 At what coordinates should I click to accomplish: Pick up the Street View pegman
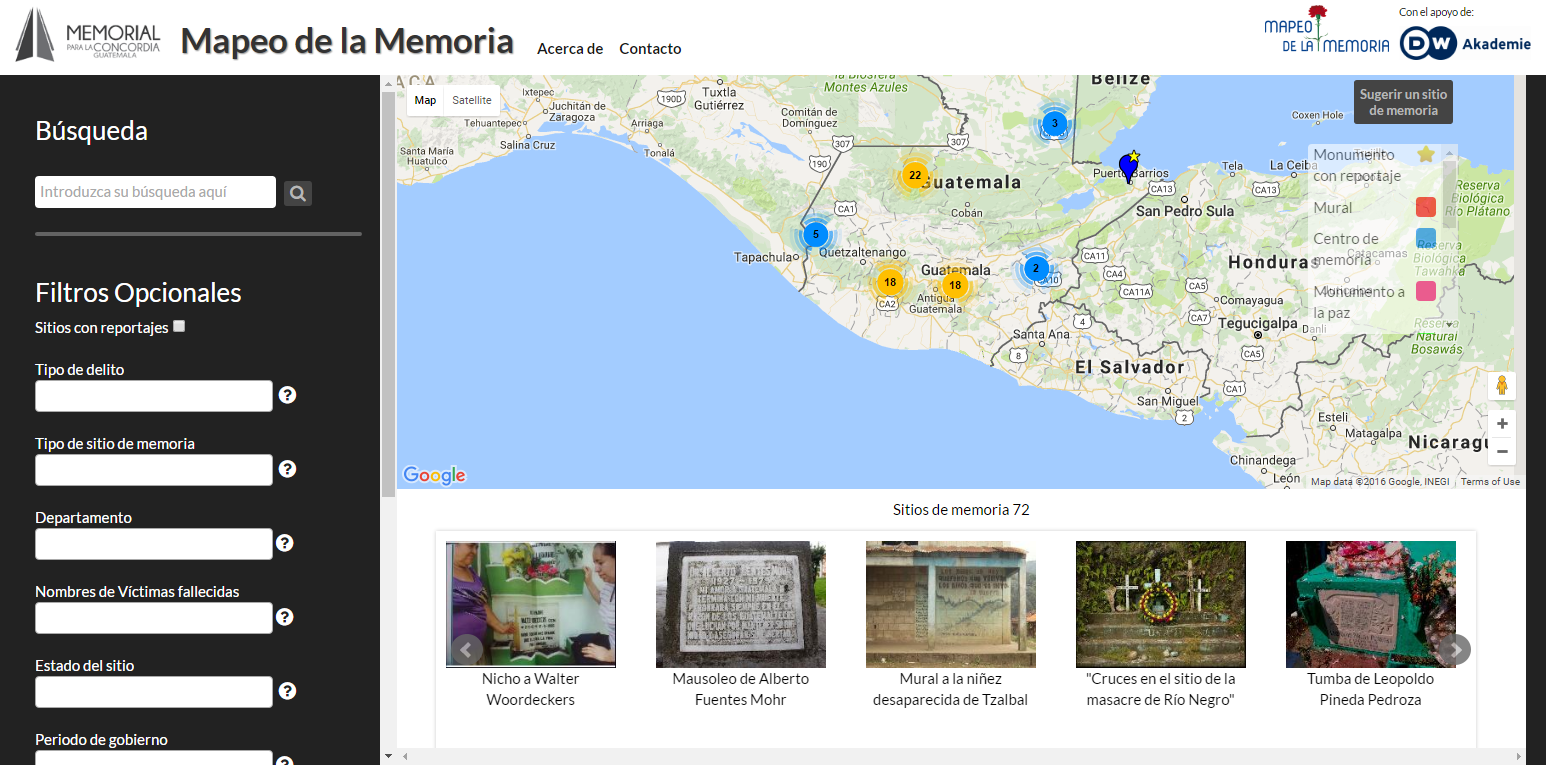[x=1501, y=386]
